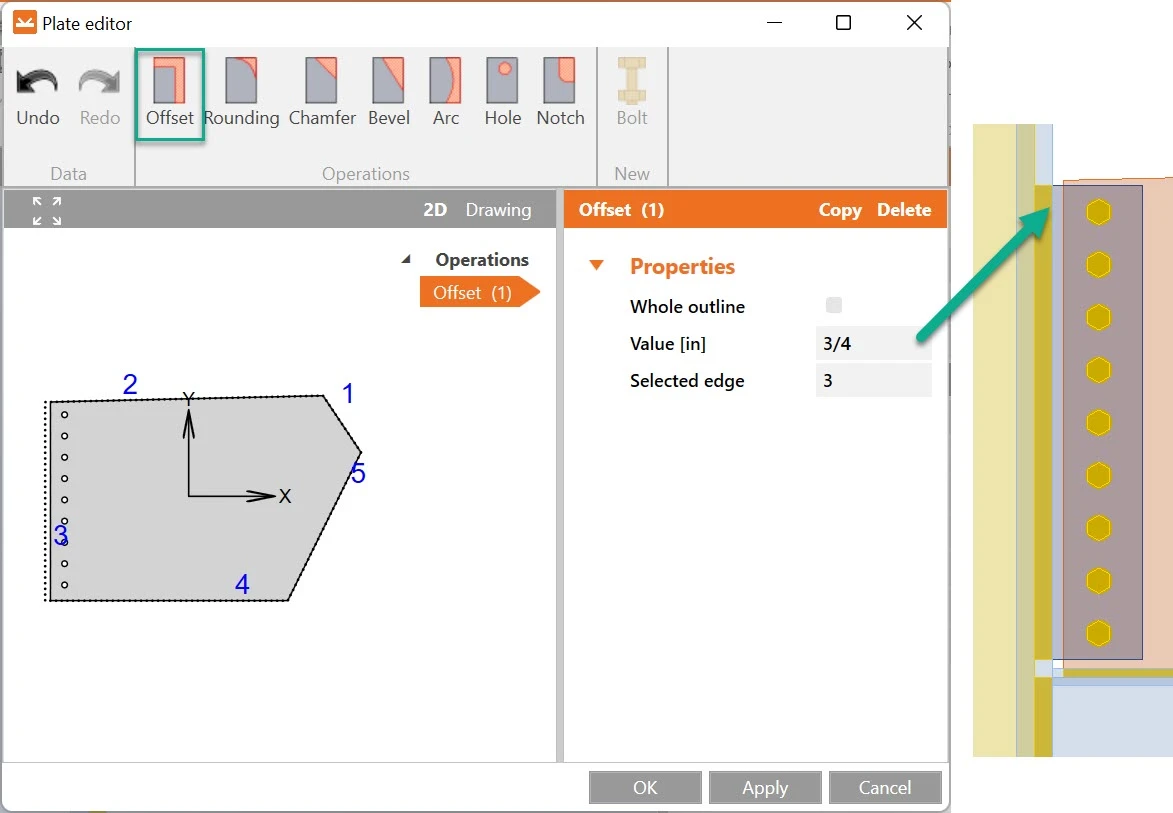The image size is (1173, 813).
Task: Switch to the Drawing tab
Action: coord(498,209)
